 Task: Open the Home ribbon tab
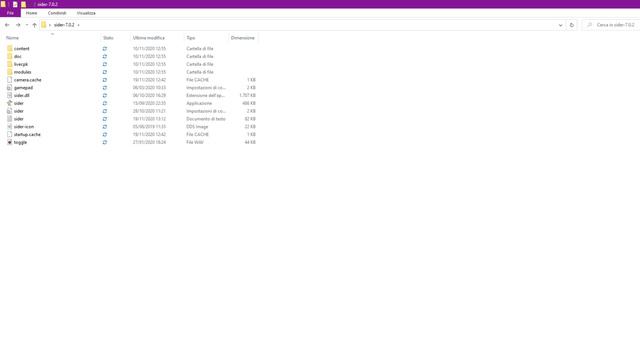click(x=31, y=13)
